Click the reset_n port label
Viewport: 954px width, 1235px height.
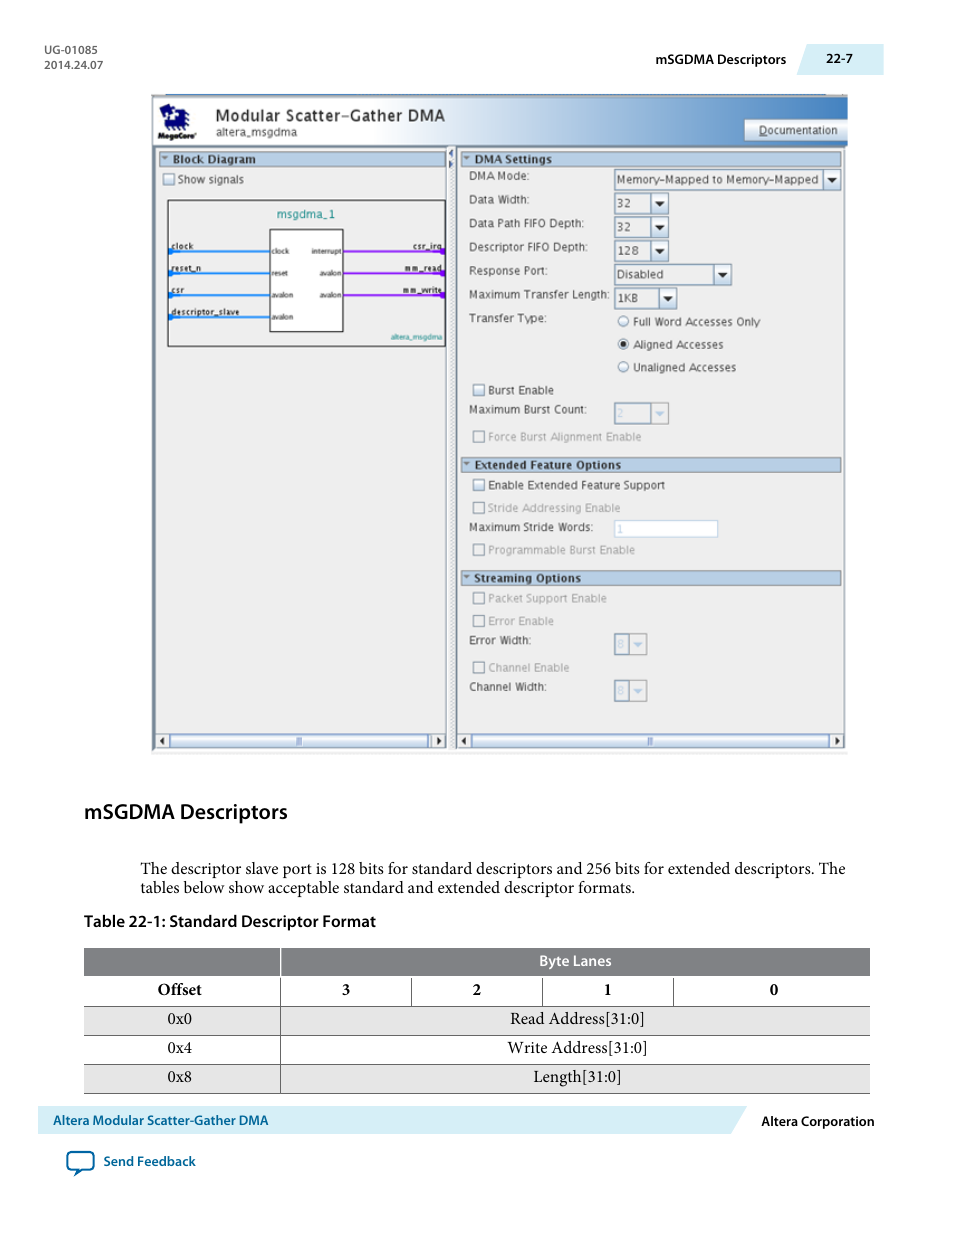pos(186,268)
